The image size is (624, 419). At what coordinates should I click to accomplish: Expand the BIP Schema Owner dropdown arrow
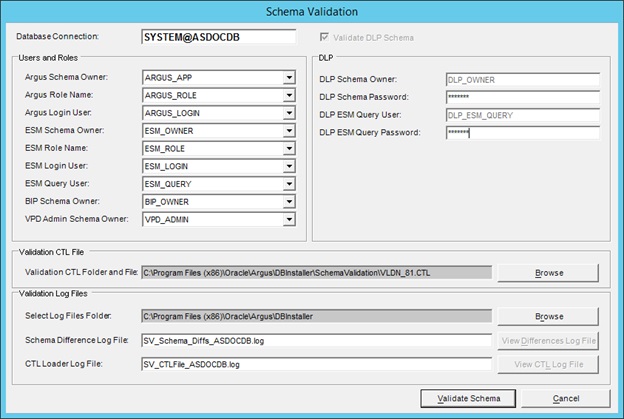289,201
